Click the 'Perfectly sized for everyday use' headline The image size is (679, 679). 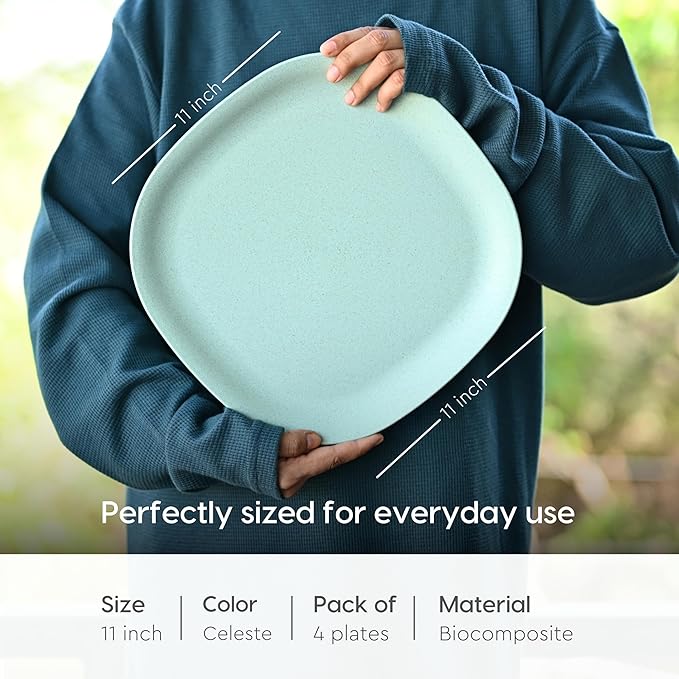tap(338, 514)
